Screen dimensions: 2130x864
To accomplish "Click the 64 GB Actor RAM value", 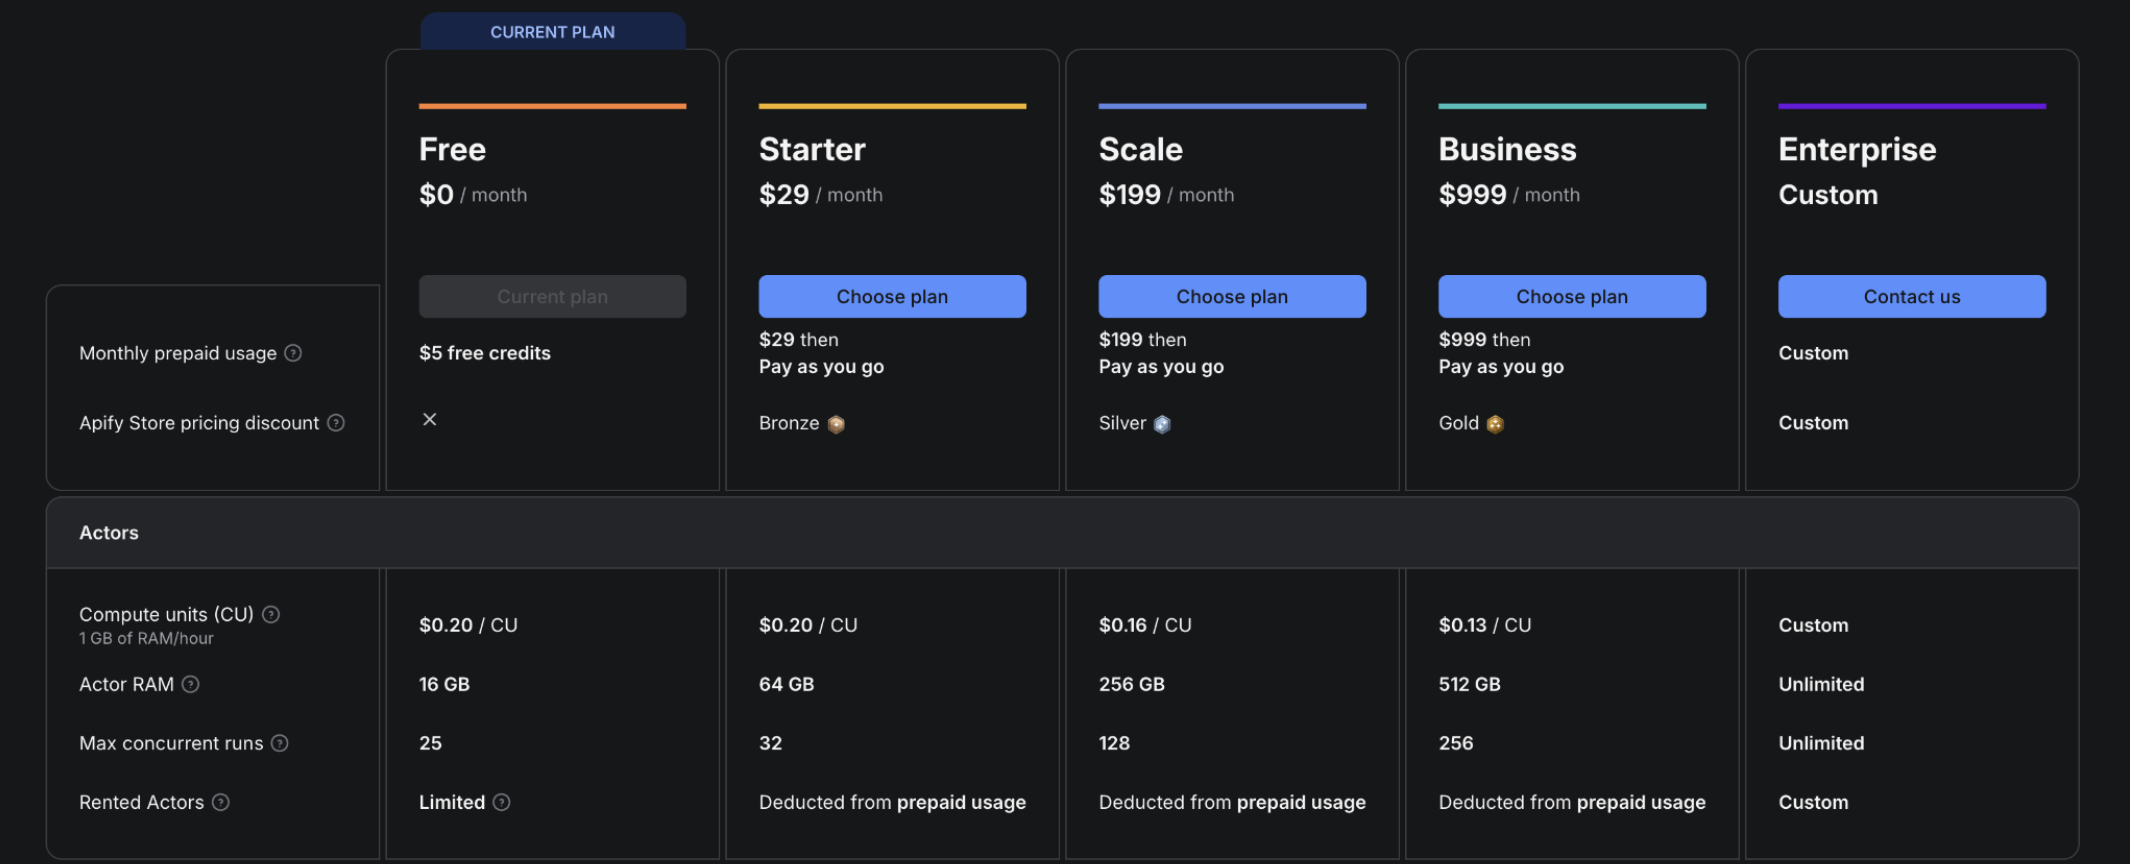I will (x=786, y=684).
